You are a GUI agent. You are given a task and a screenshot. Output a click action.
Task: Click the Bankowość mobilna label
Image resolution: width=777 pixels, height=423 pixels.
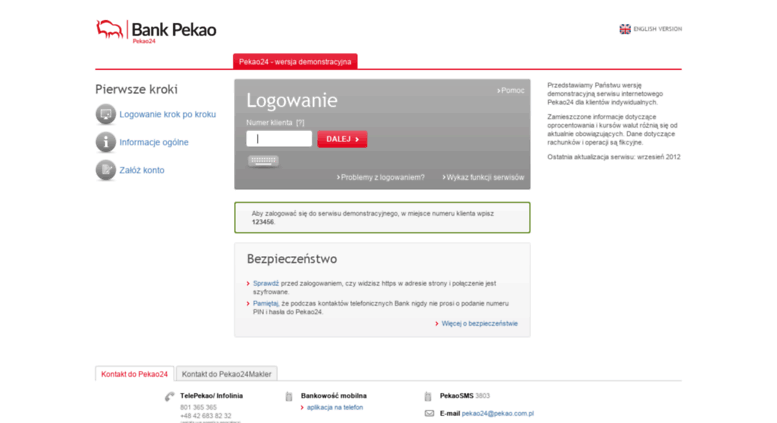click(x=333, y=396)
